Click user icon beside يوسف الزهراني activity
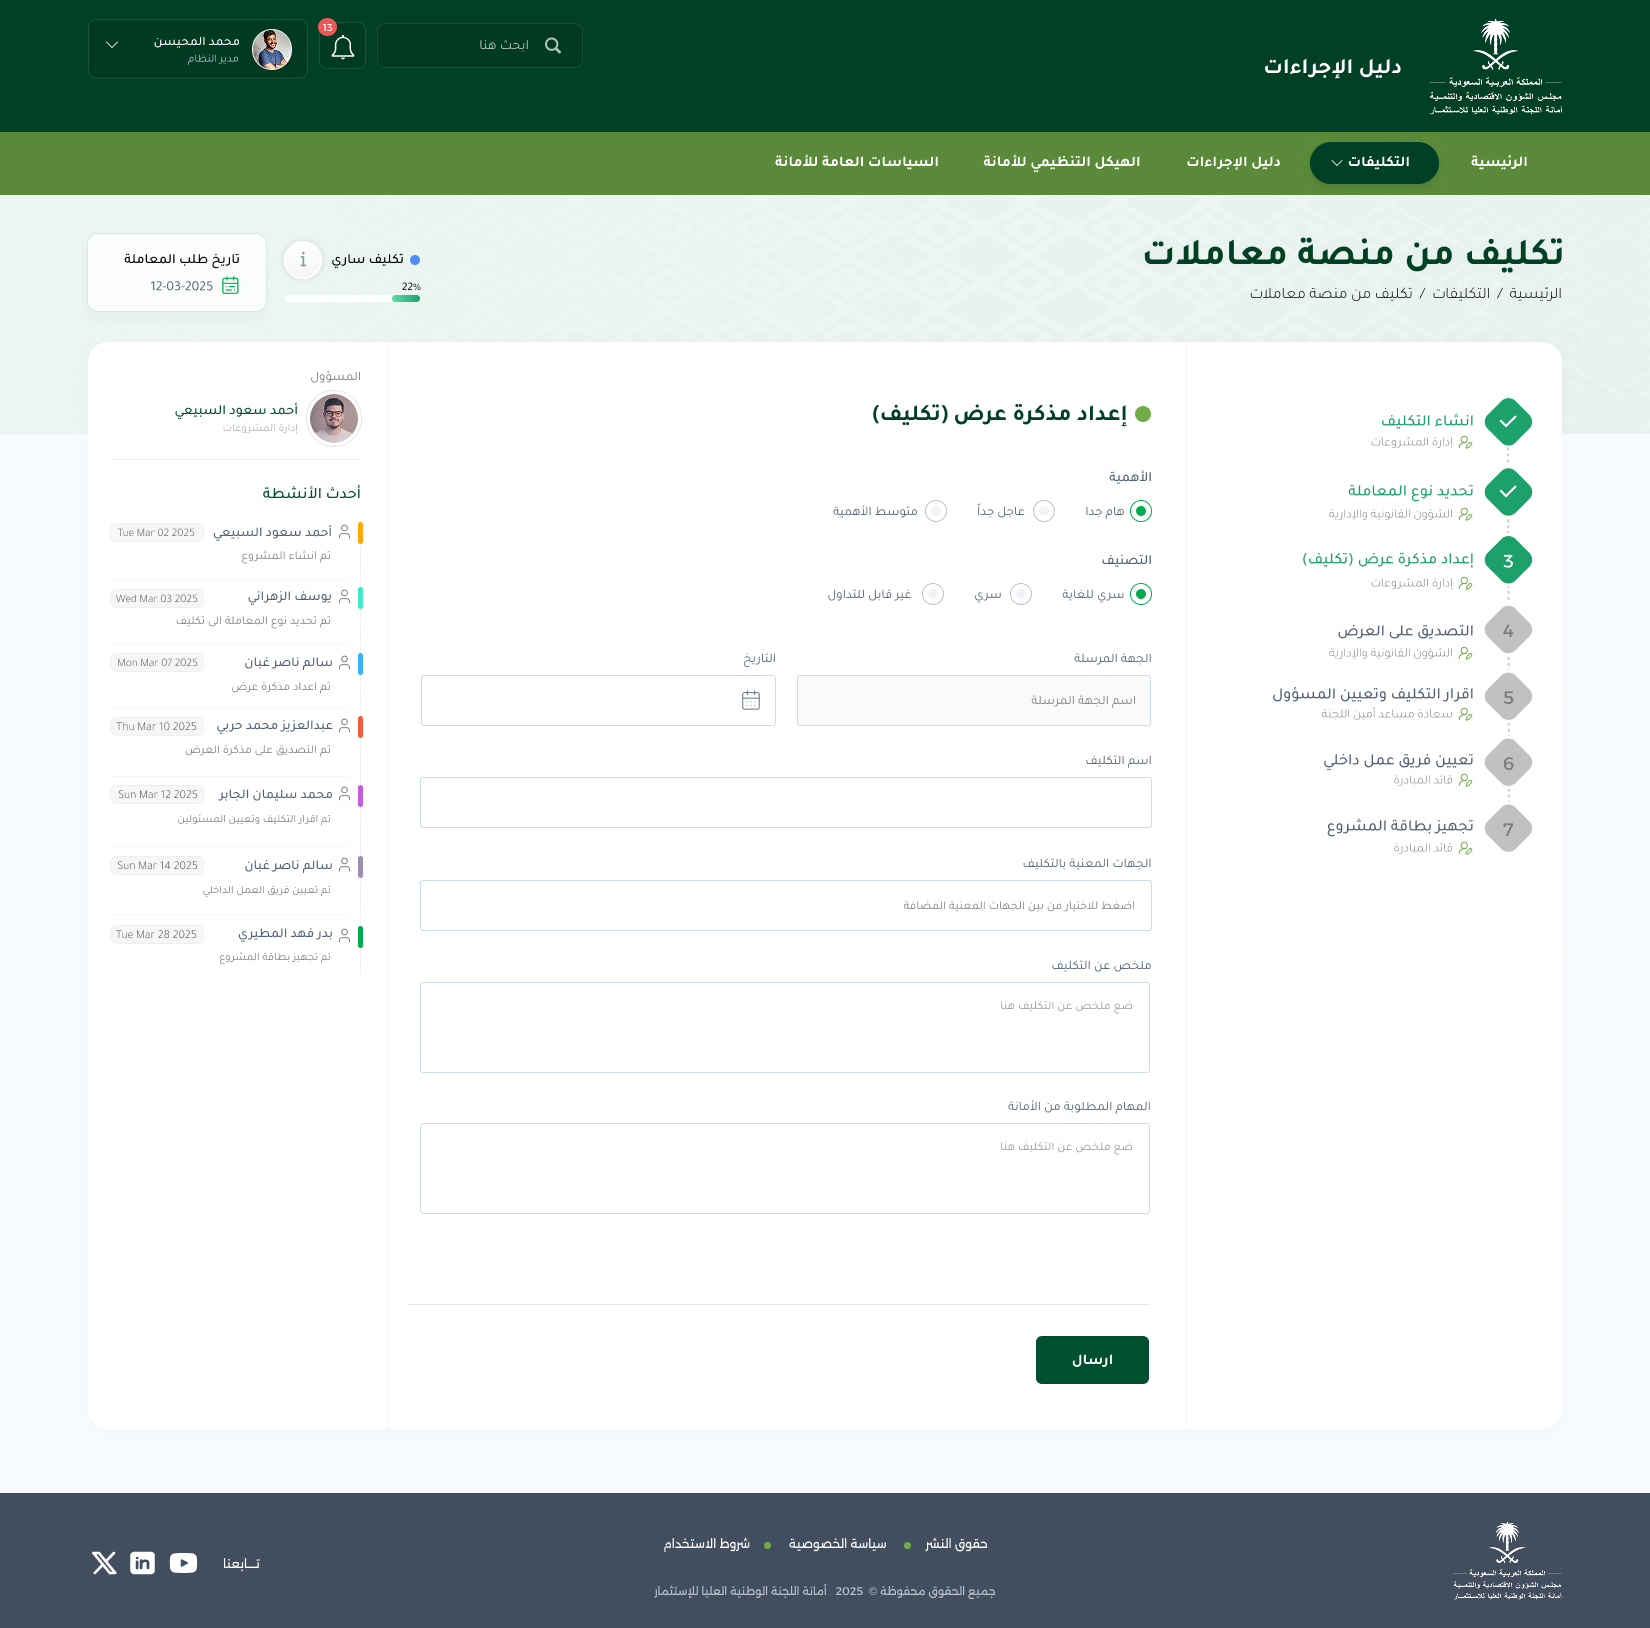 [x=344, y=596]
